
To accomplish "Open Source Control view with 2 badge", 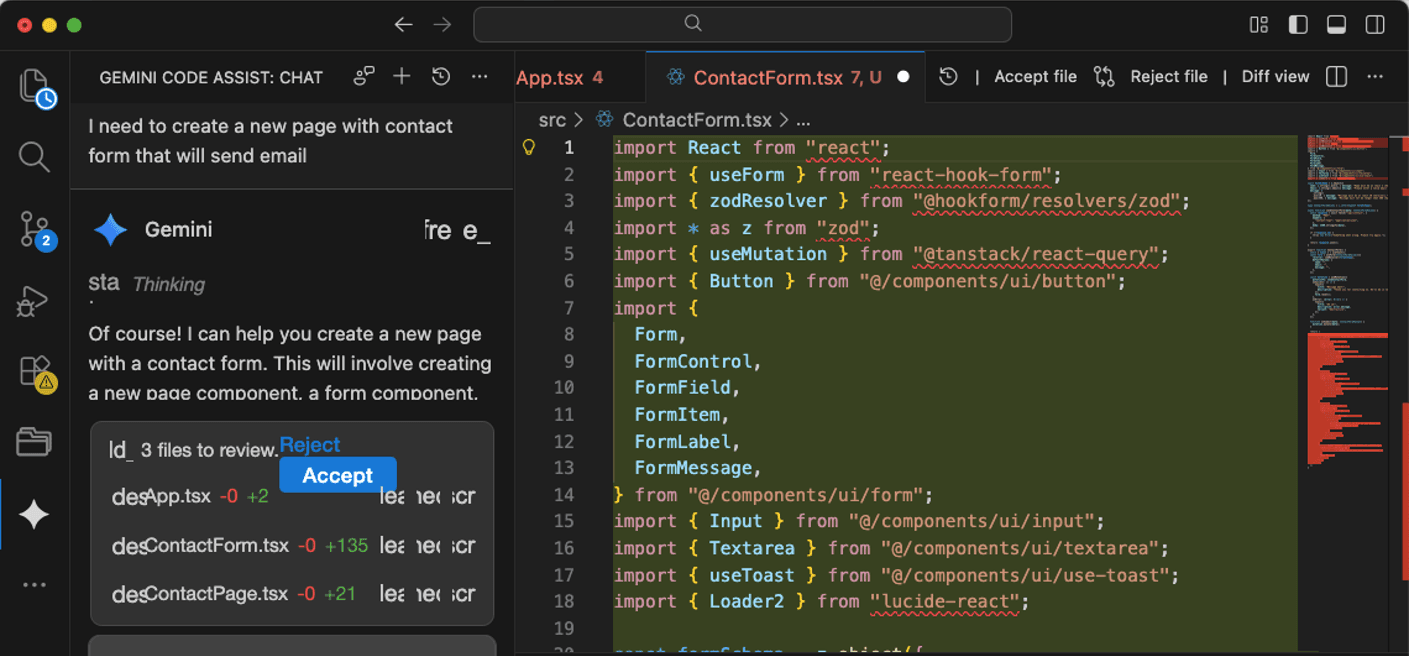I will tap(34, 229).
